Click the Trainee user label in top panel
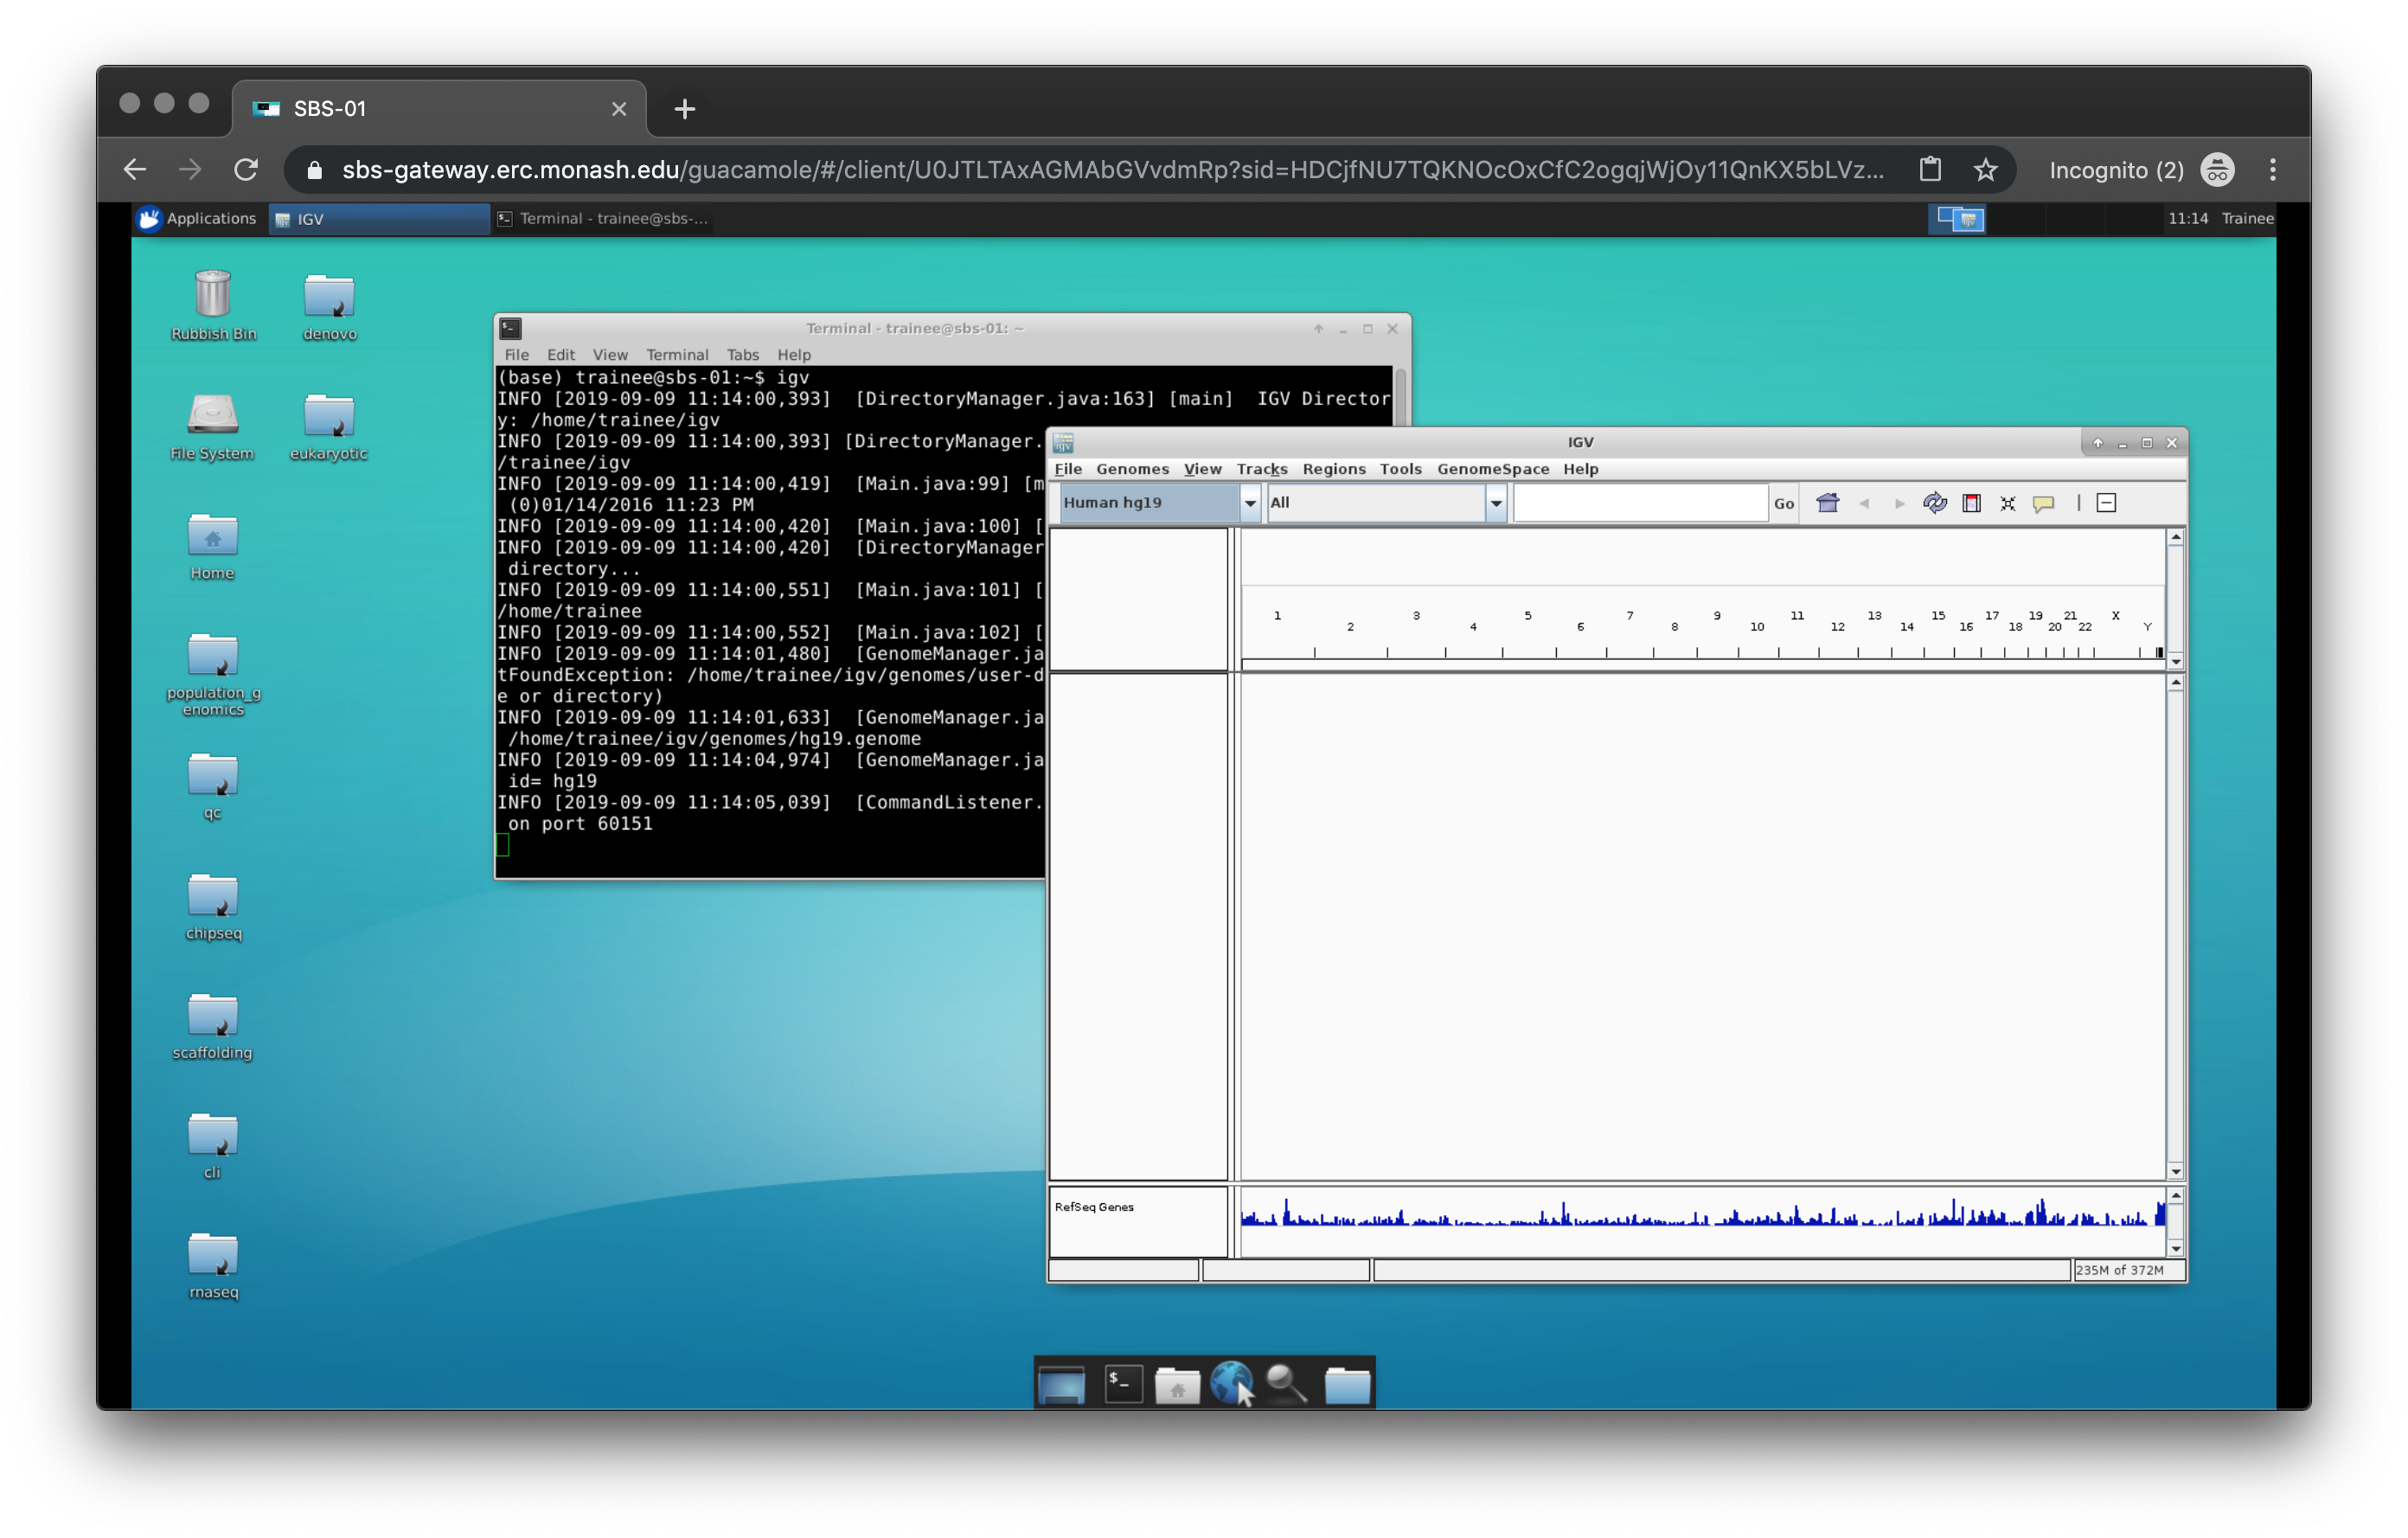 click(x=2247, y=218)
